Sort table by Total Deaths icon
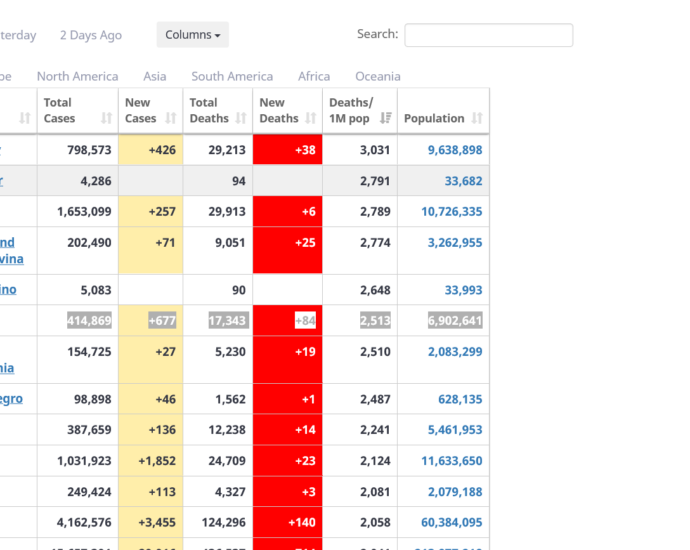 pyautogui.click(x=241, y=118)
